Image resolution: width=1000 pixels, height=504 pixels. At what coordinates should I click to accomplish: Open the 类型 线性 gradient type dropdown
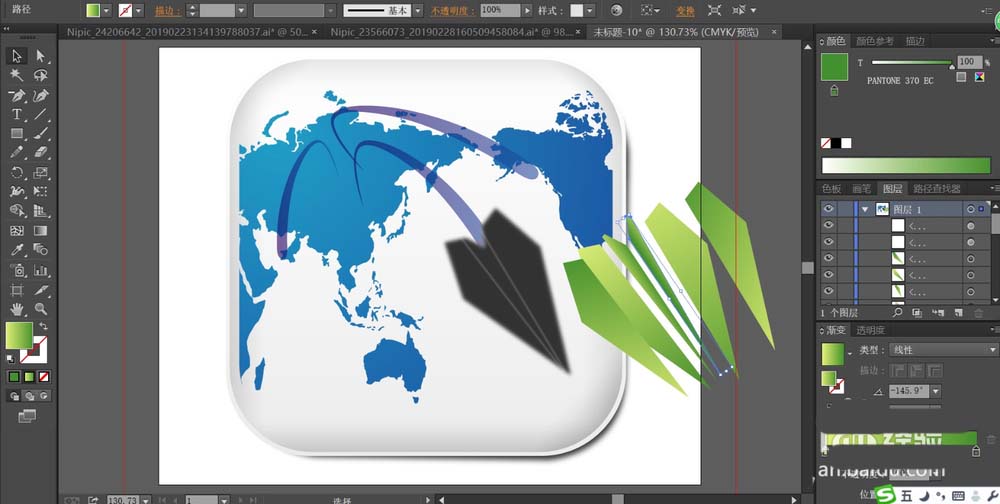click(x=944, y=350)
